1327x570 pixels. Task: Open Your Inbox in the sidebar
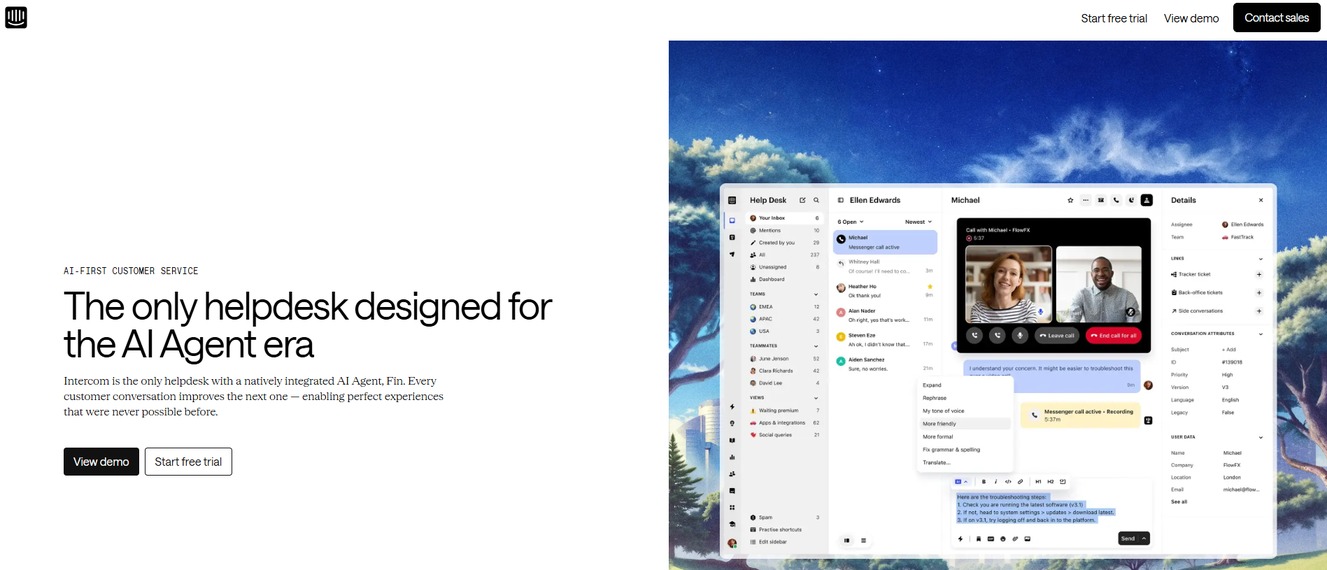pos(784,218)
